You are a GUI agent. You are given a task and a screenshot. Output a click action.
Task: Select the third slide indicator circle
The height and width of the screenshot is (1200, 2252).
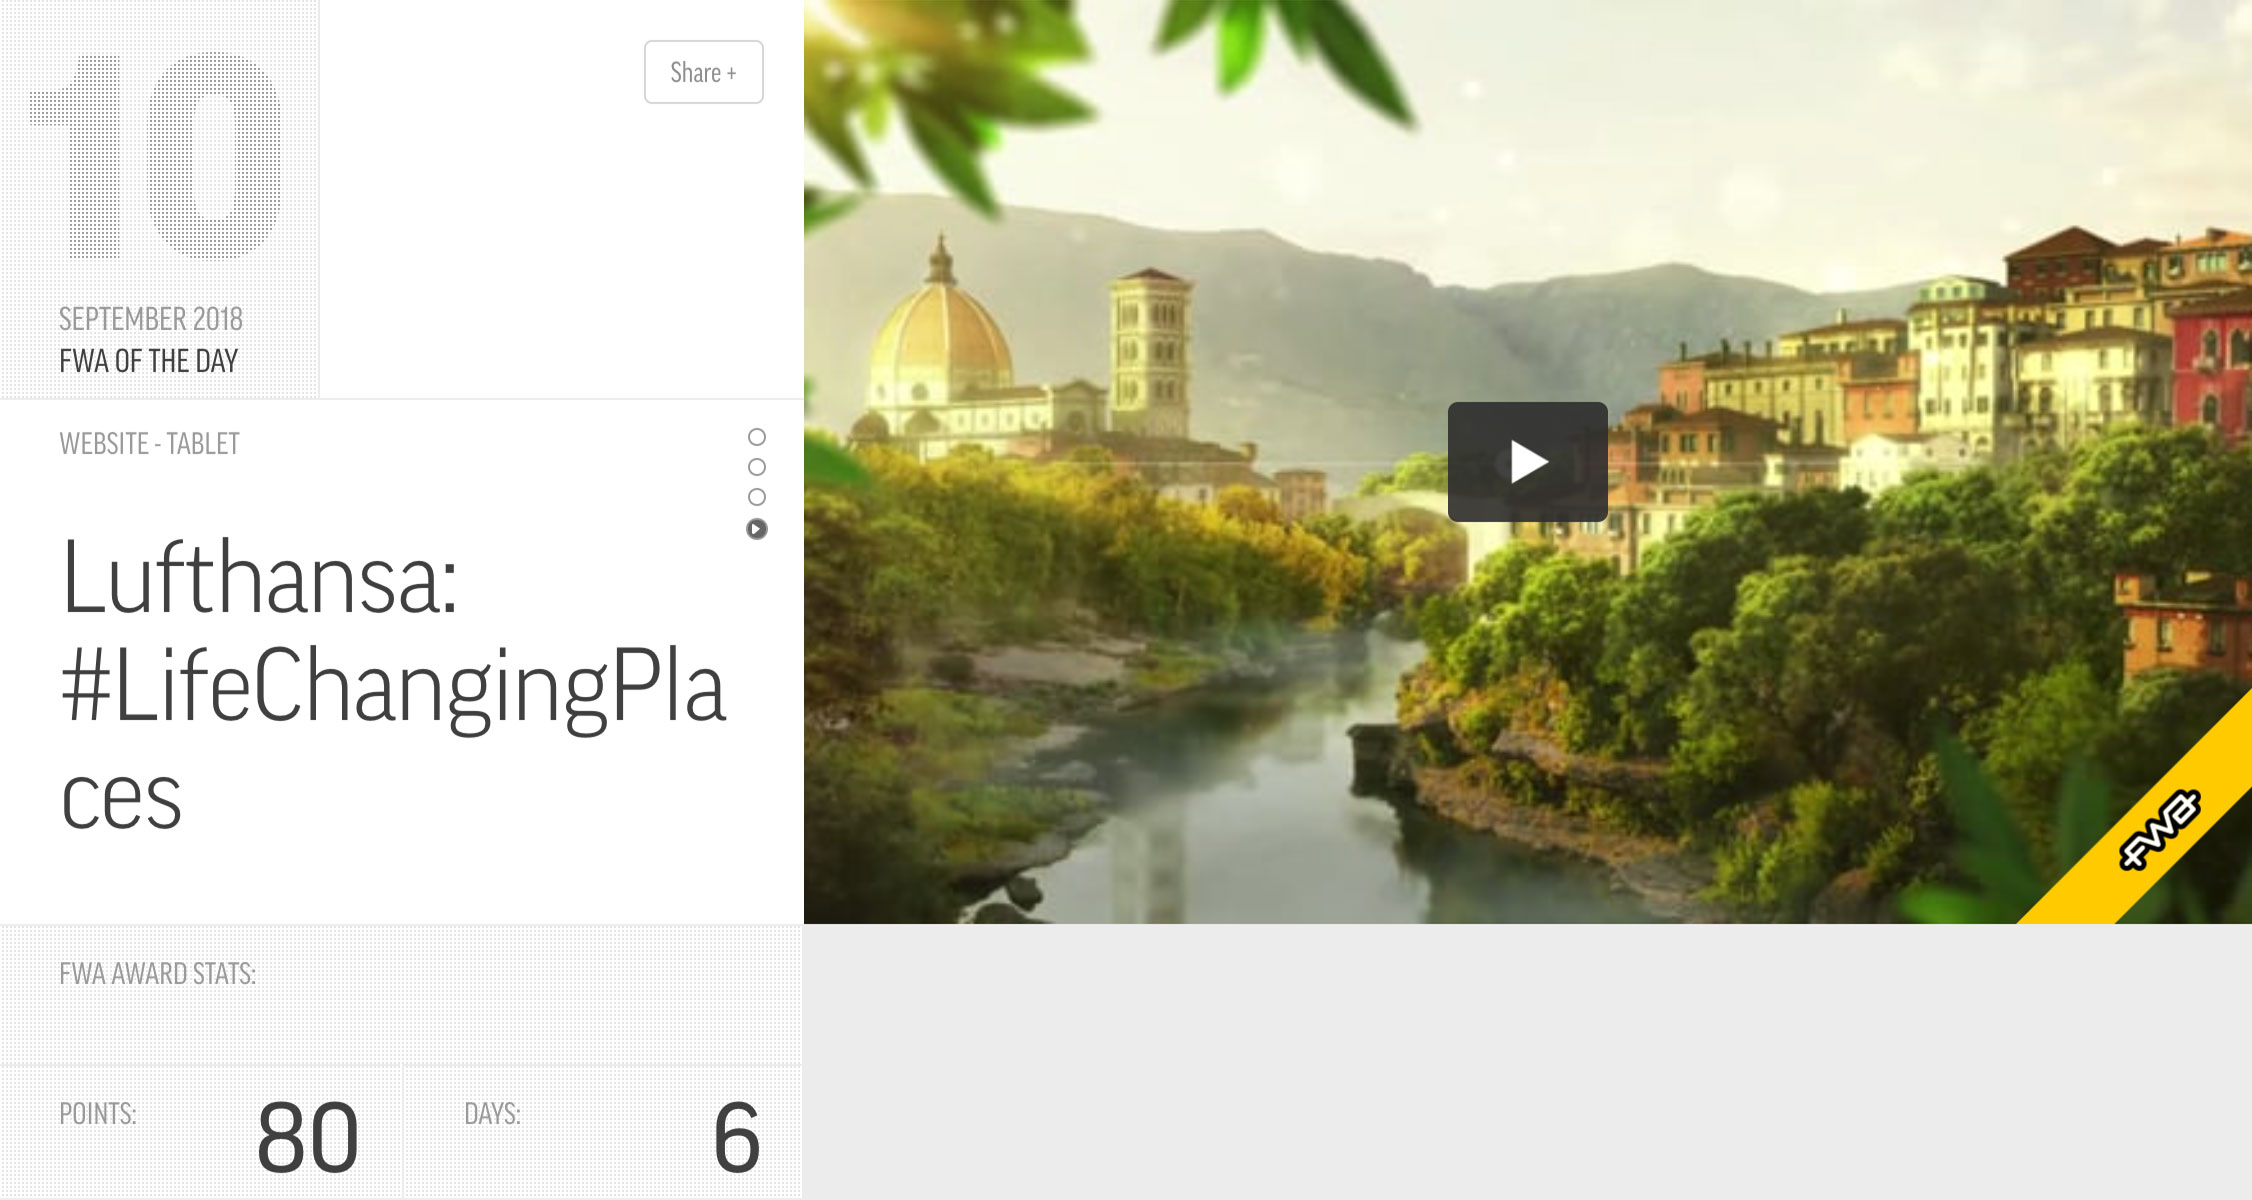click(x=757, y=497)
